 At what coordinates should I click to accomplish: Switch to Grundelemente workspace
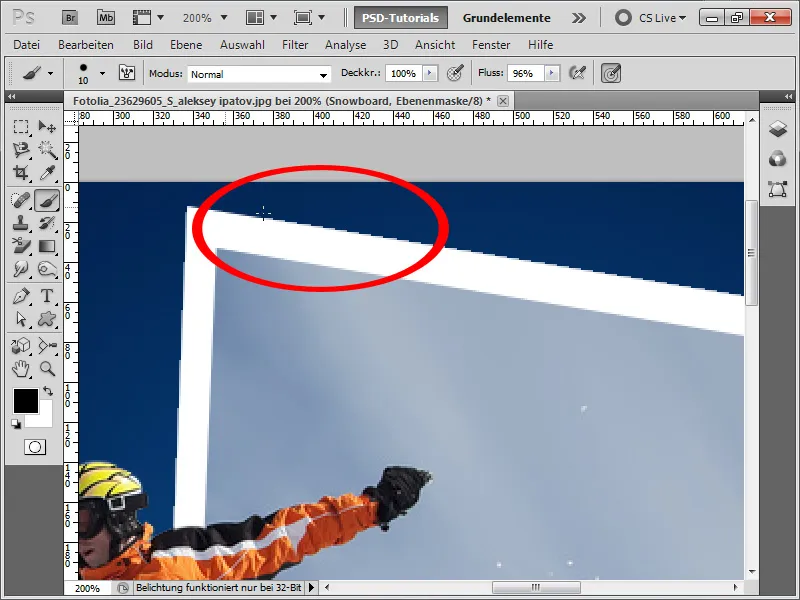coord(507,18)
